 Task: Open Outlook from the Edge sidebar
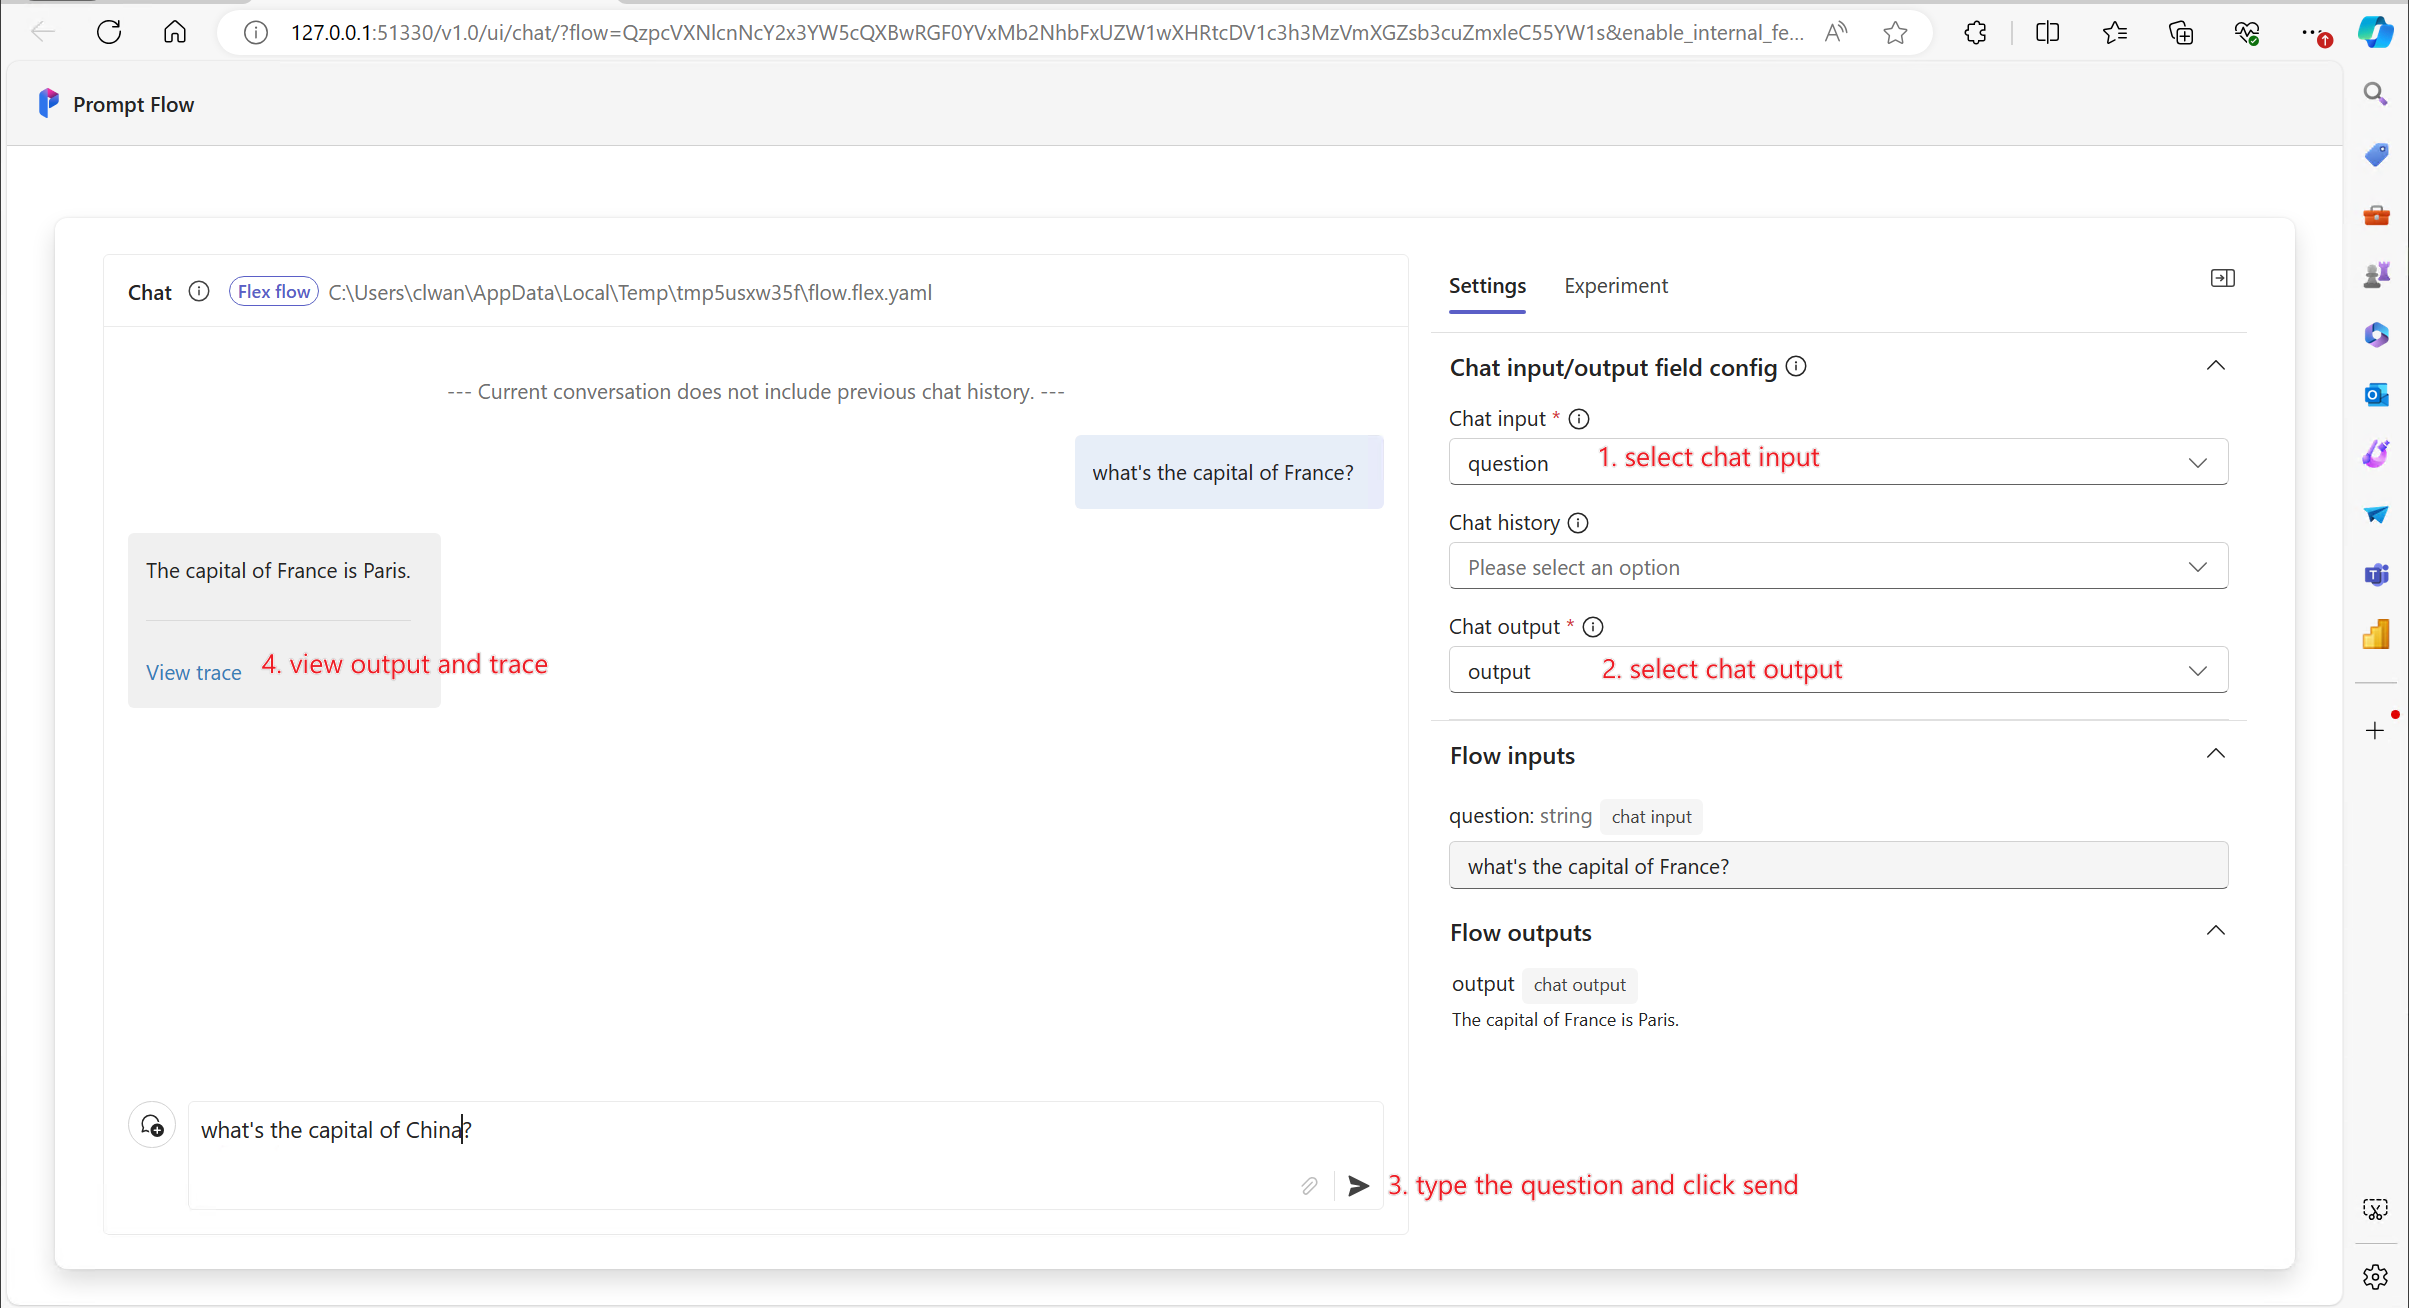(2375, 395)
